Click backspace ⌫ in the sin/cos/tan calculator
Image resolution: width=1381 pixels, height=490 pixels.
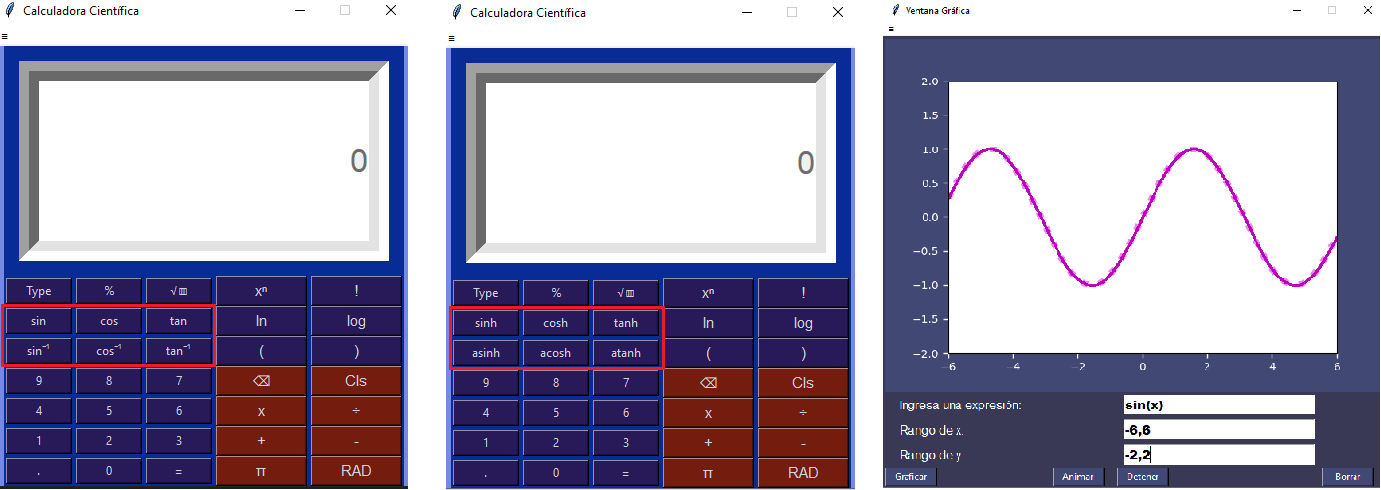coord(261,381)
